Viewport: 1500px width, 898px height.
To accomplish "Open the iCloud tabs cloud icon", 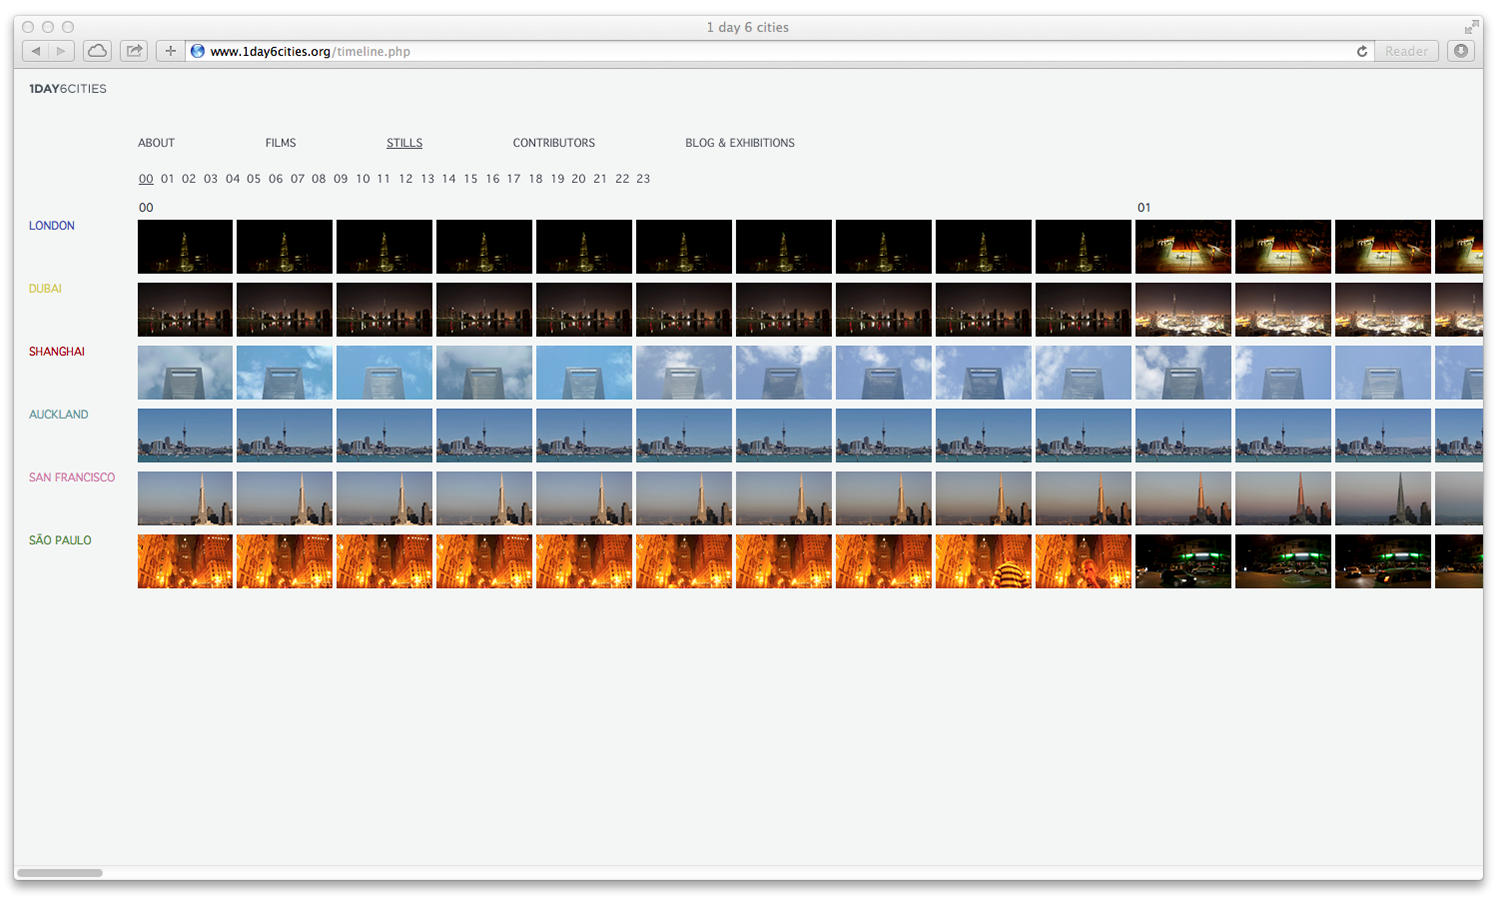I will coord(97,51).
